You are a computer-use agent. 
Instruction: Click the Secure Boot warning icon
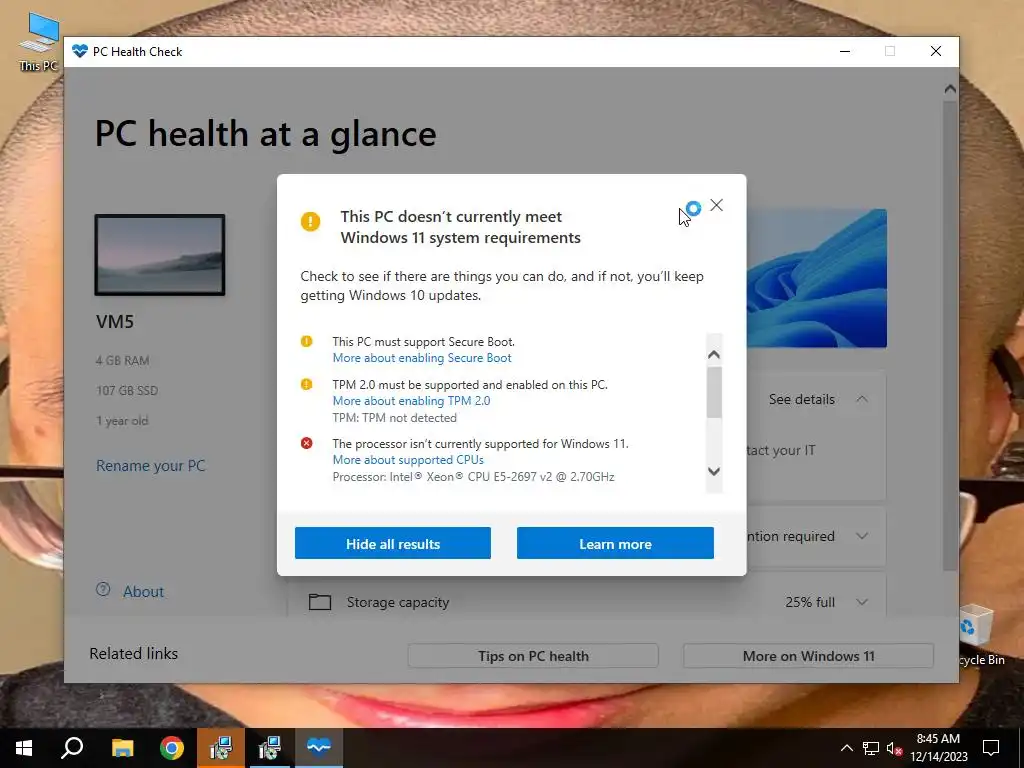(306, 341)
